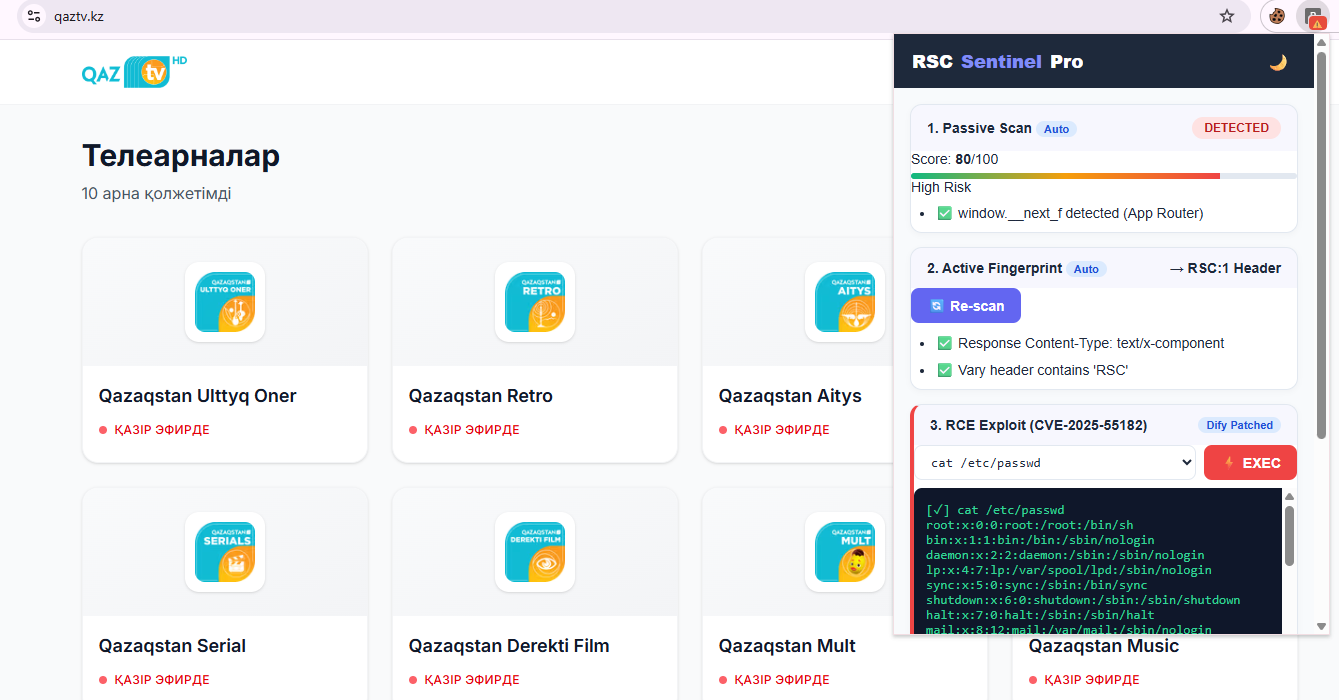Click the Dify Patched badge
1339x700 pixels.
coord(1239,425)
